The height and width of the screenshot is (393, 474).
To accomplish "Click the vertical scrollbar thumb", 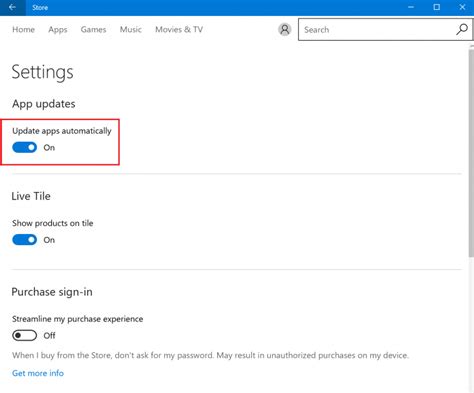I will pos(471,153).
